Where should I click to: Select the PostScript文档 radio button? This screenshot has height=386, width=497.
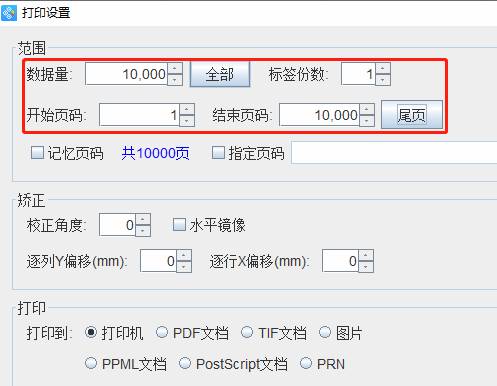(185, 363)
